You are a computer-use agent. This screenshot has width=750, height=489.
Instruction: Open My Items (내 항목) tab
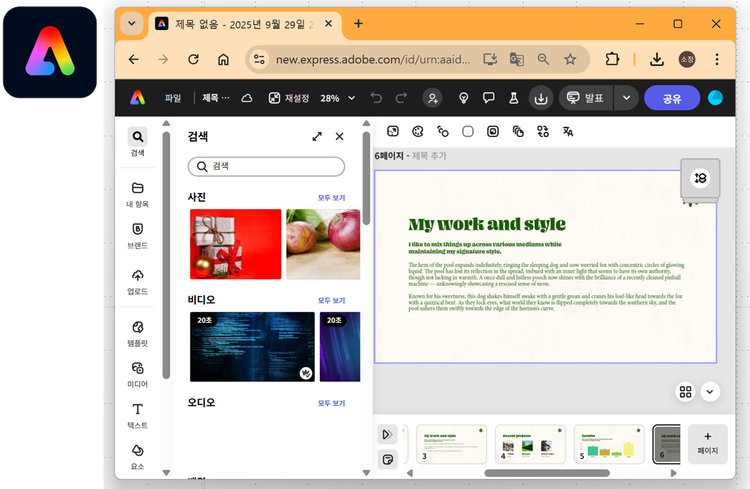pos(138,194)
